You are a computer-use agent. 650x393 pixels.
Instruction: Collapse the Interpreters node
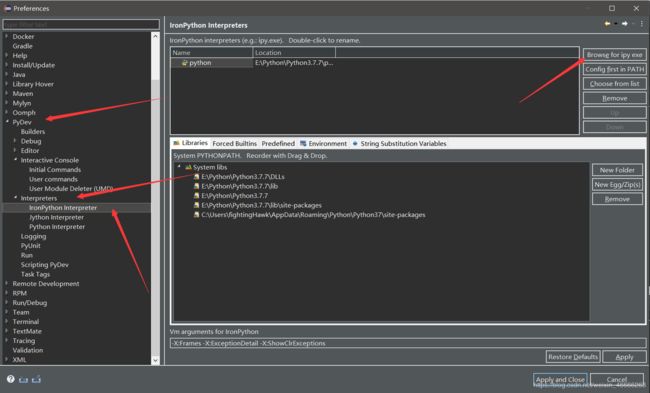click(15, 198)
